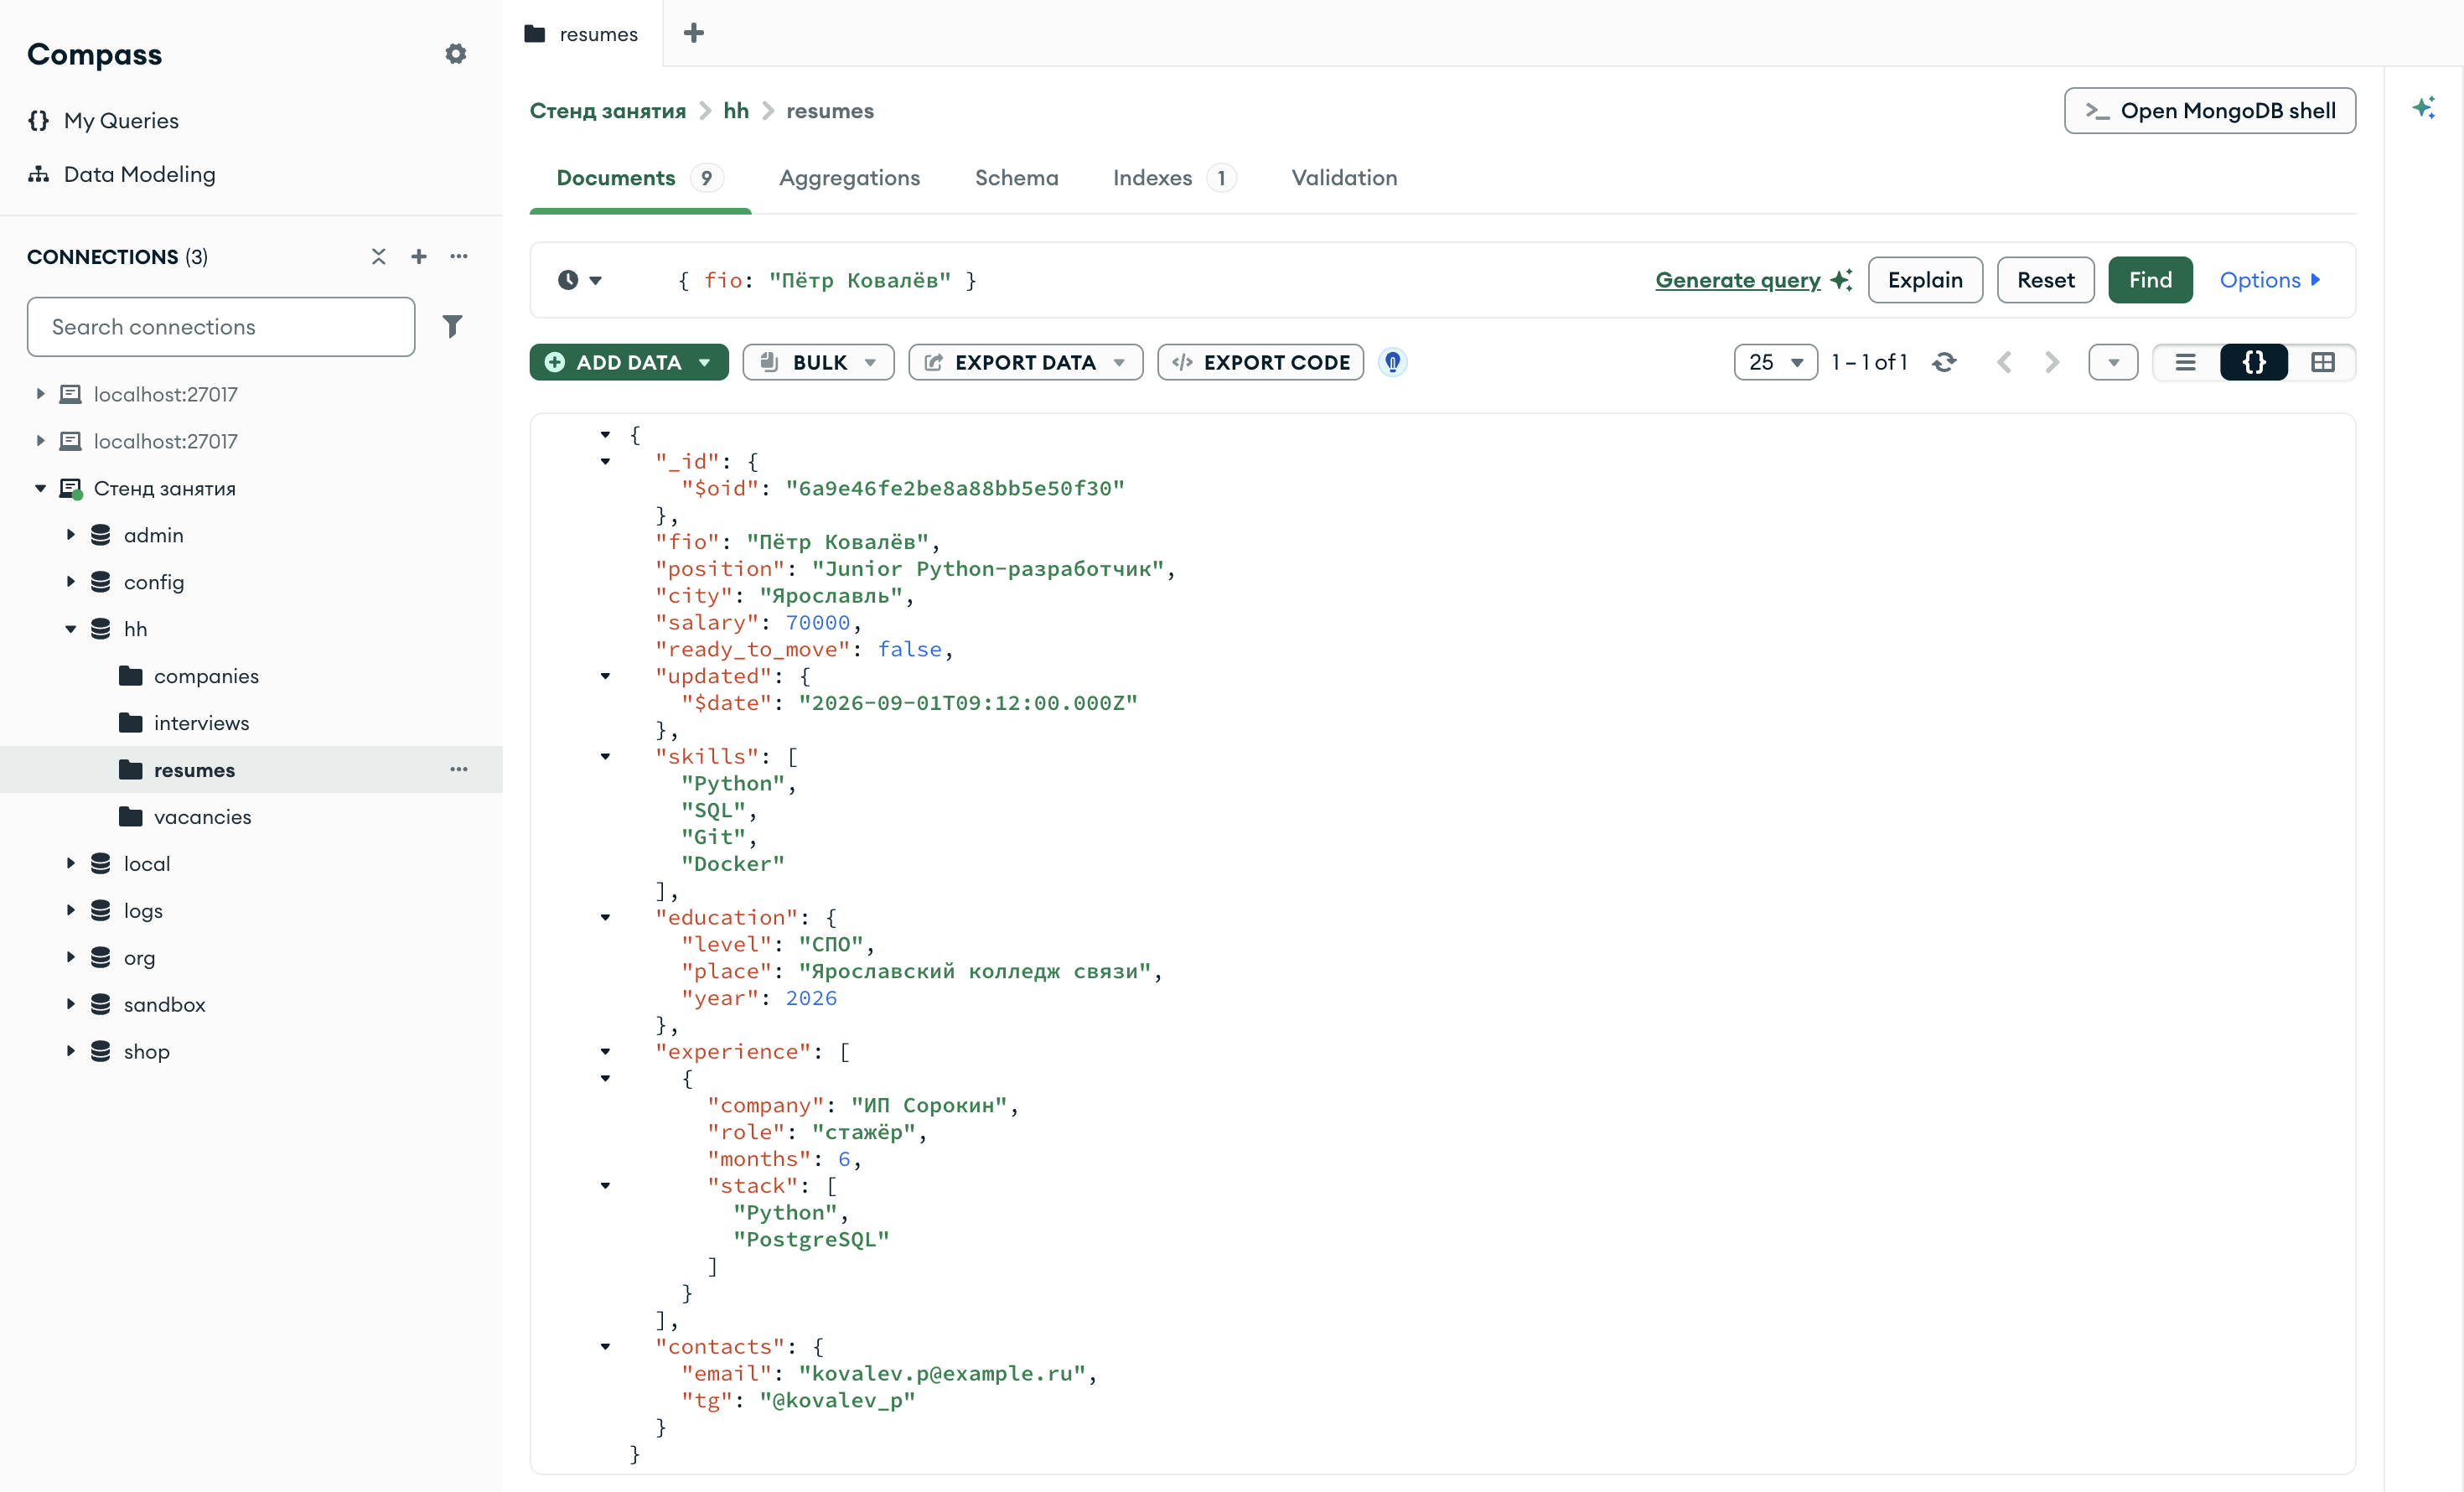Switch to the Validation tab
This screenshot has height=1492, width=2464.
1344,178
